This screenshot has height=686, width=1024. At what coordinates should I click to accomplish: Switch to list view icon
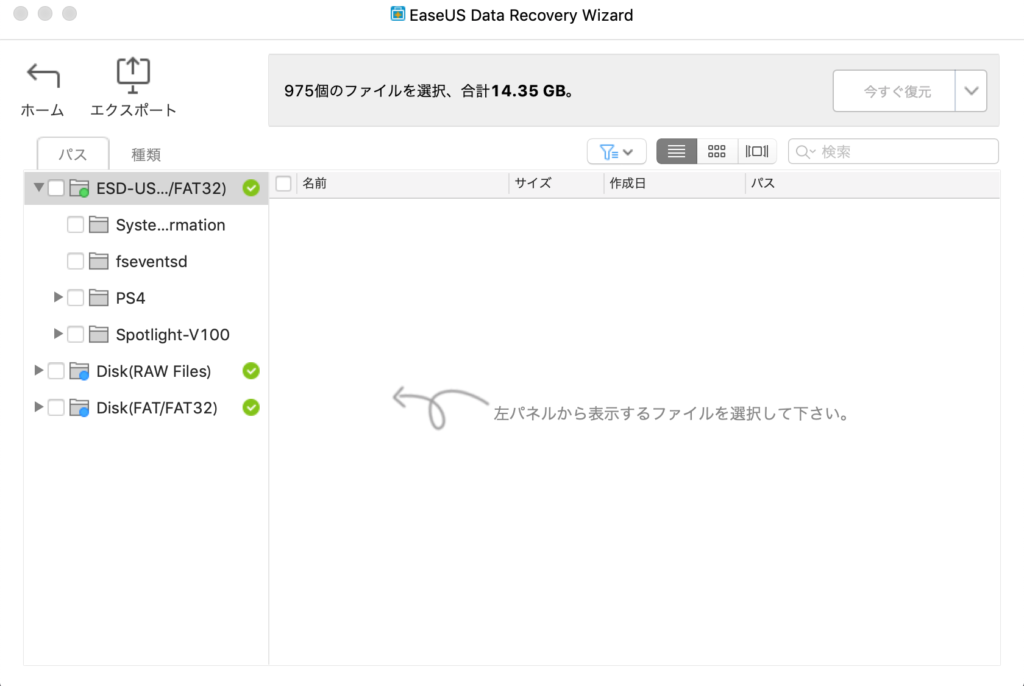point(677,152)
